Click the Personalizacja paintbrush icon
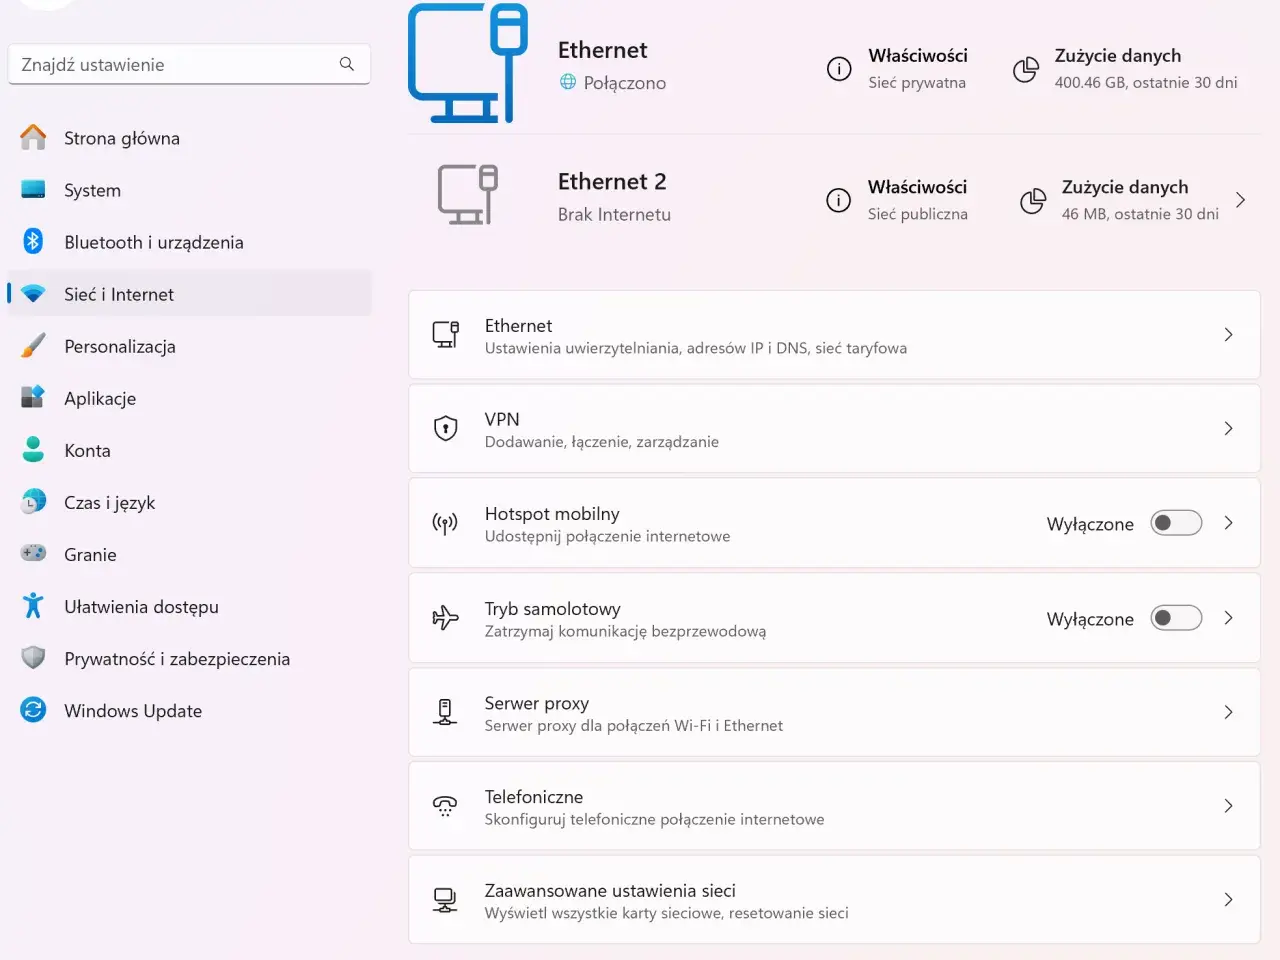Screen dimensions: 1280x960 click(x=33, y=345)
